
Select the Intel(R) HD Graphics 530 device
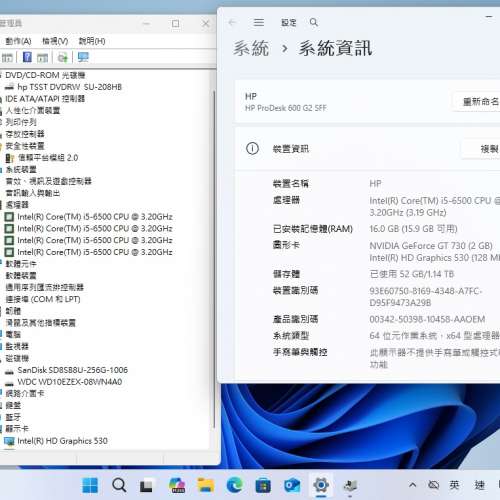click(x=62, y=441)
